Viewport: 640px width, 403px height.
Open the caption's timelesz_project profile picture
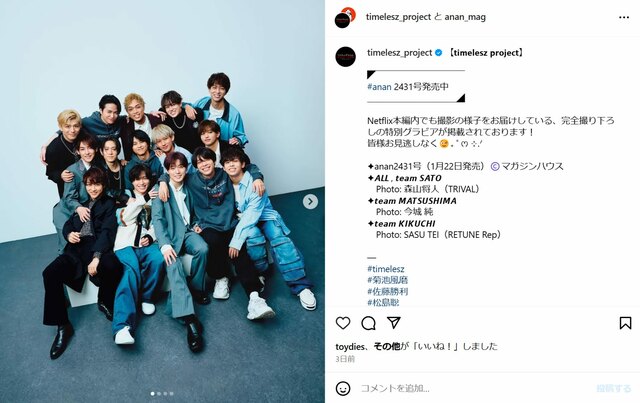pyautogui.click(x=345, y=56)
